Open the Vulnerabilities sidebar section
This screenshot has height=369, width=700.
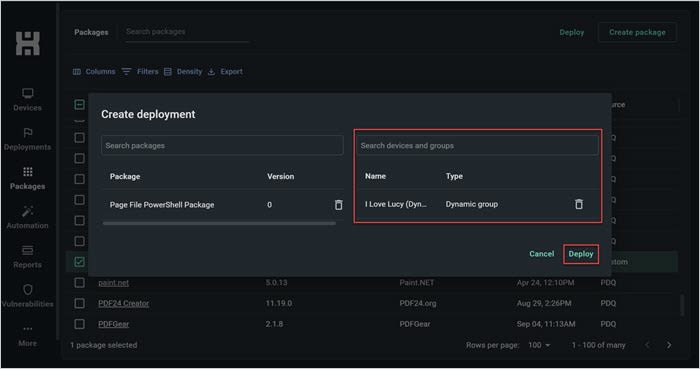[27, 296]
